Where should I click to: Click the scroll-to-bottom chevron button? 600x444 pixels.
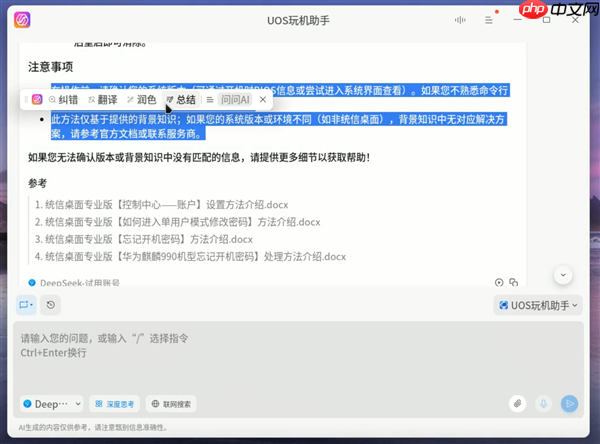click(x=563, y=275)
